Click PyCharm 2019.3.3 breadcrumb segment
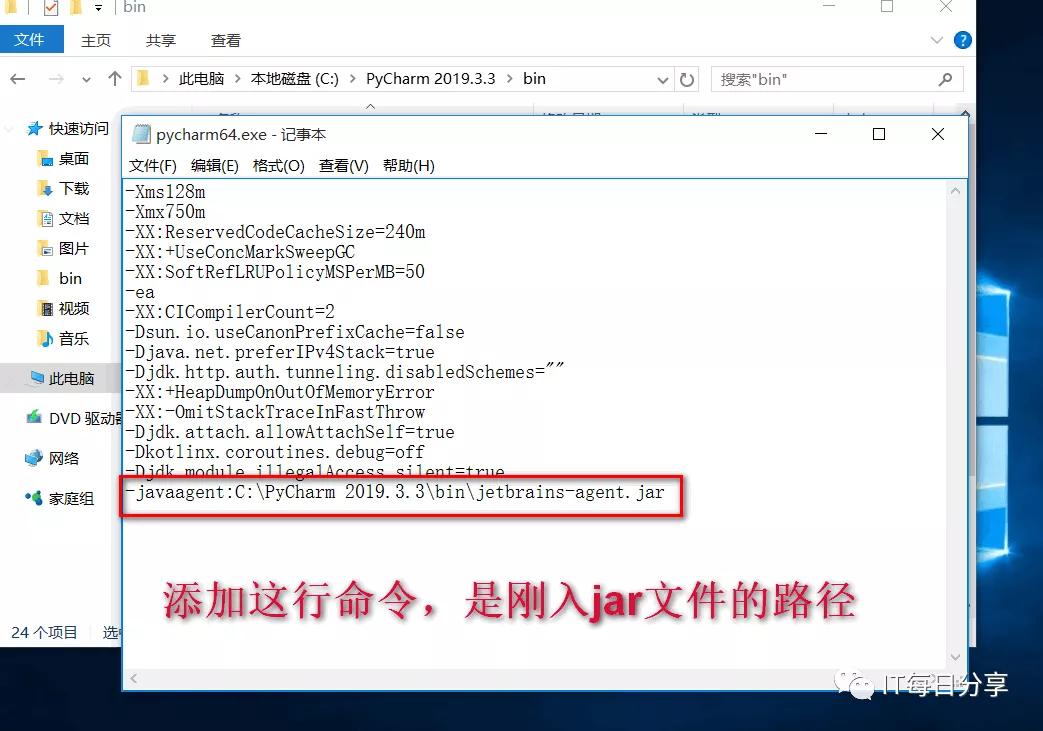The width and height of the screenshot is (1043, 731). (430, 79)
